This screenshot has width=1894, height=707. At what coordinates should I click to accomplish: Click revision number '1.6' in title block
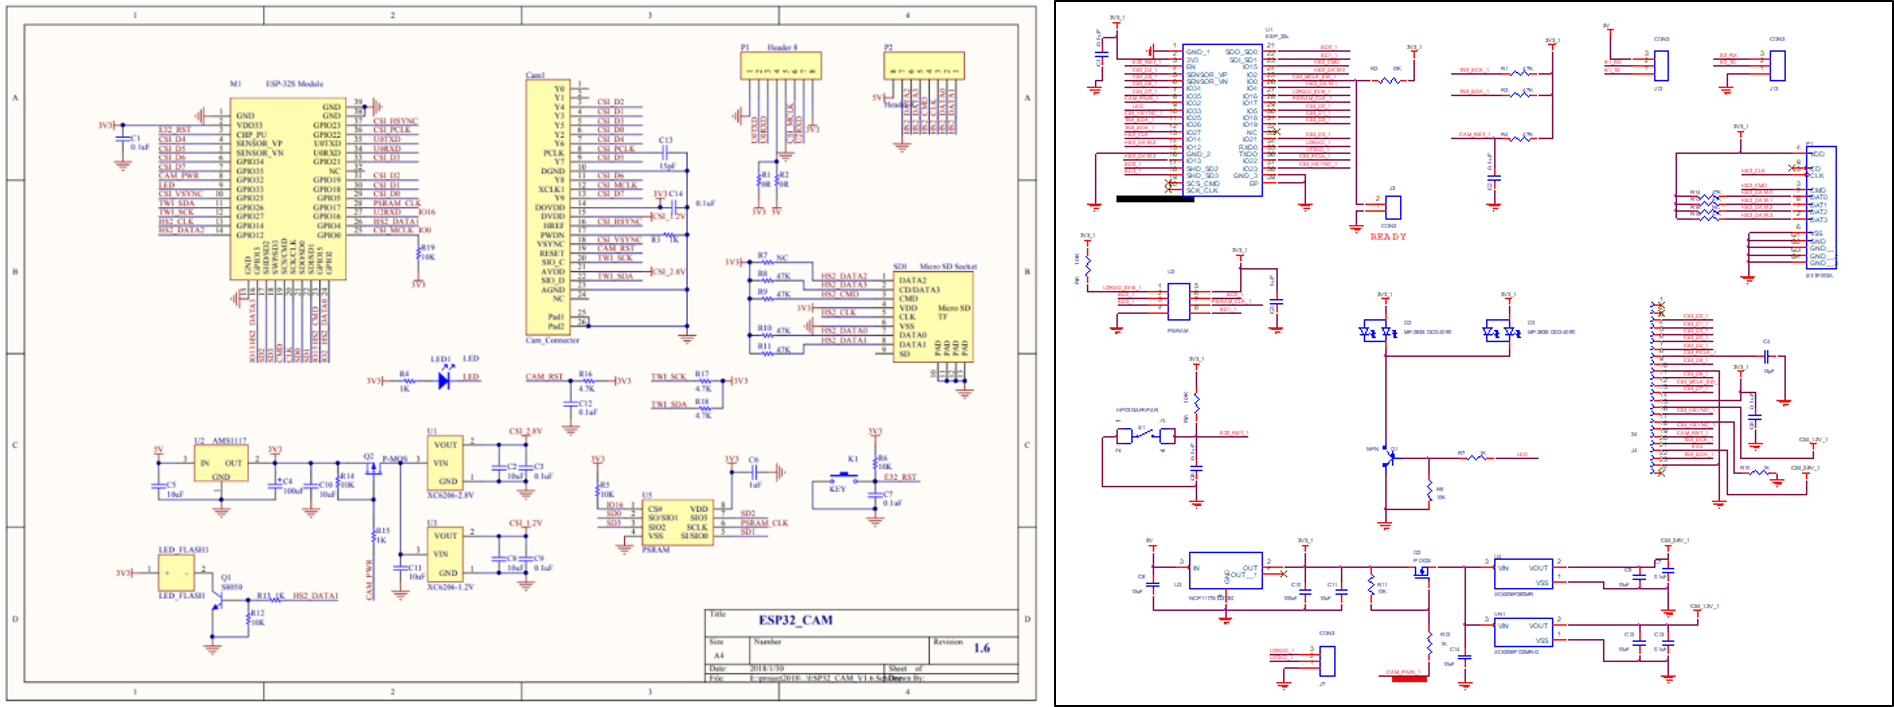click(x=982, y=648)
